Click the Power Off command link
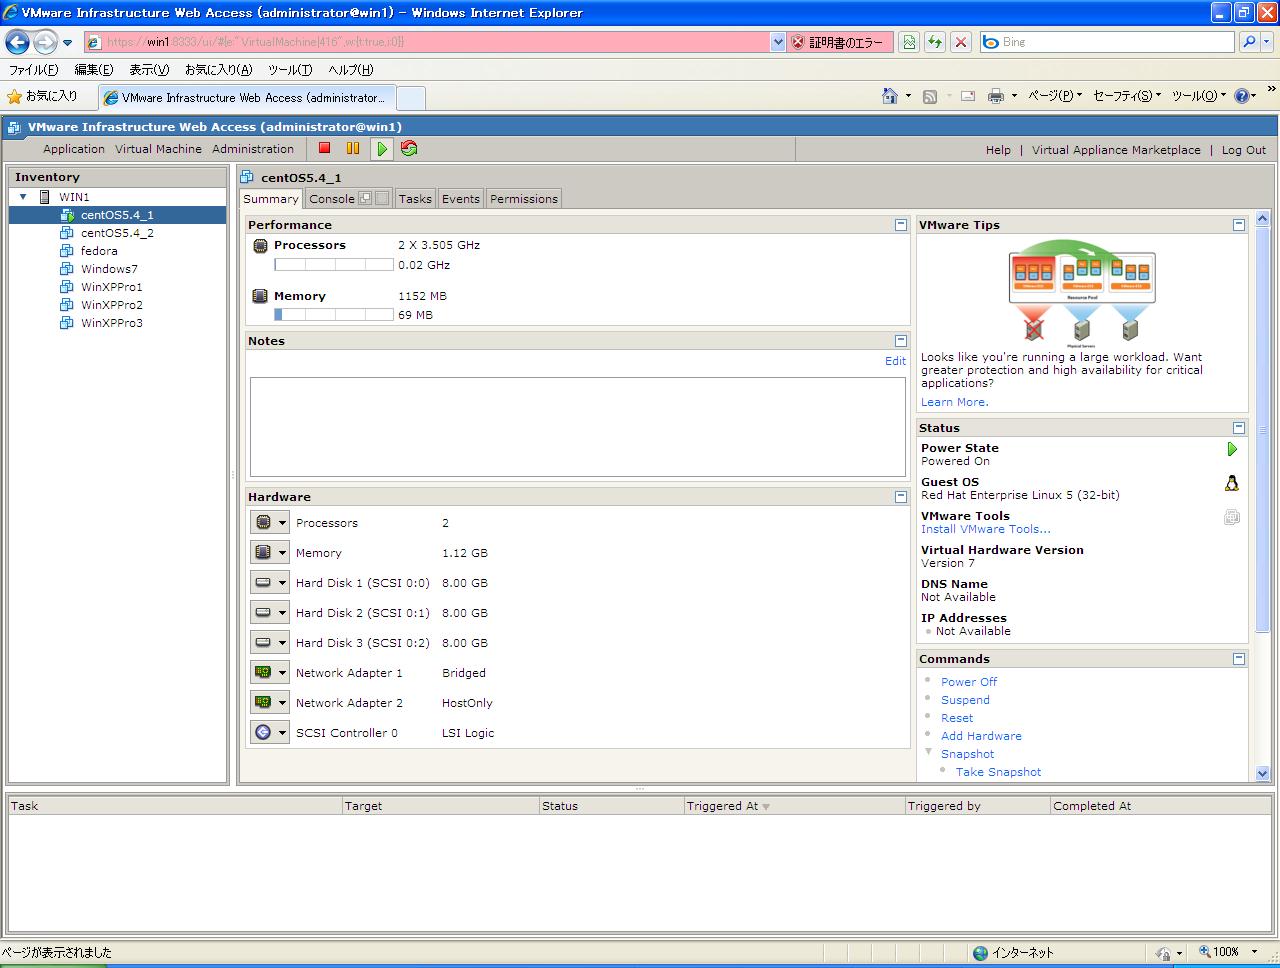 [x=968, y=682]
